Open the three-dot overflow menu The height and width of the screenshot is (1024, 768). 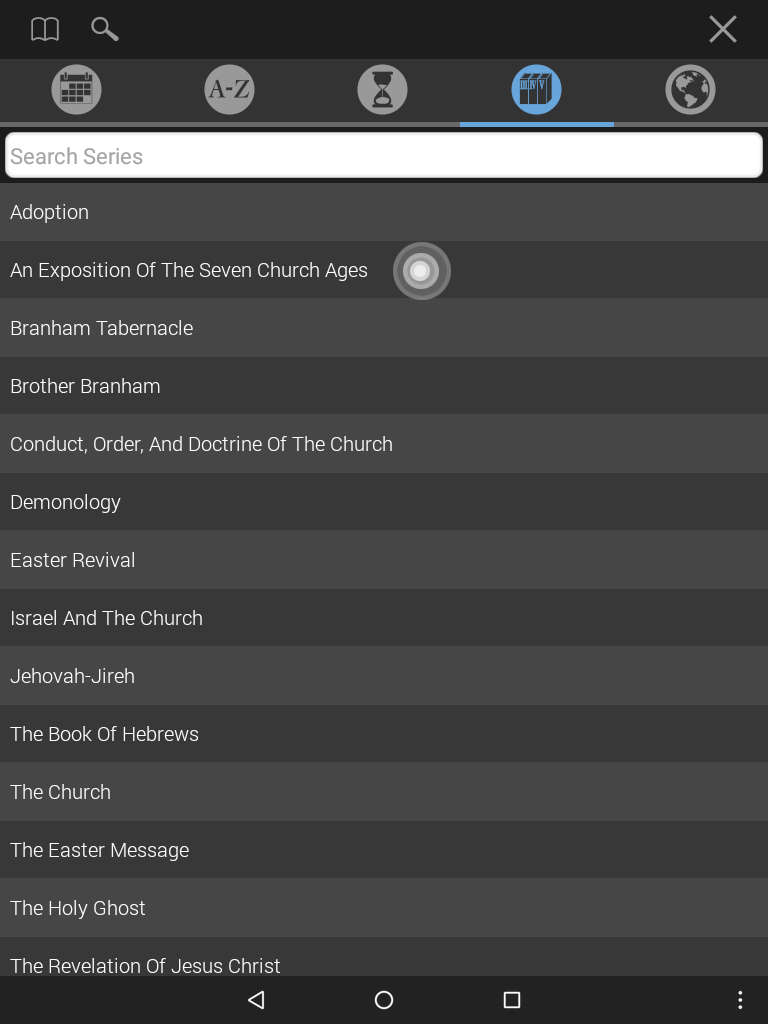tap(740, 1000)
